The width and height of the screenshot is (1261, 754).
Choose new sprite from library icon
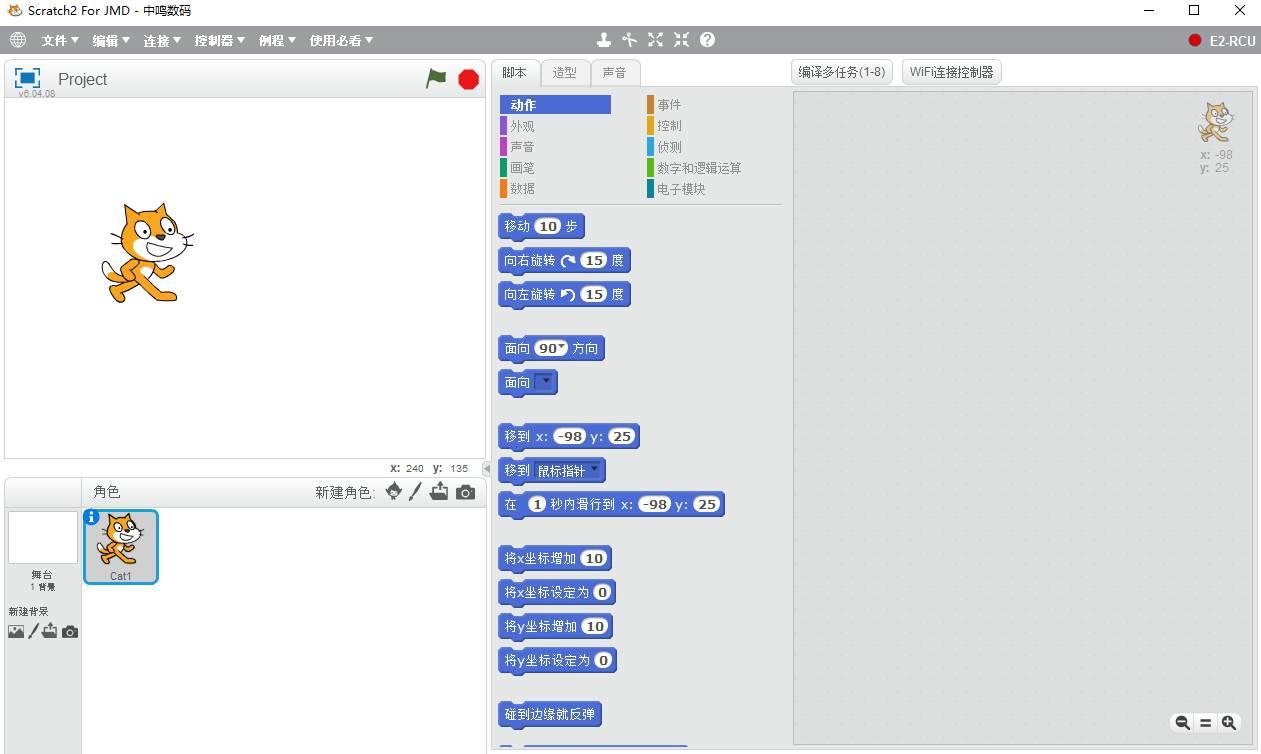[x=394, y=492]
